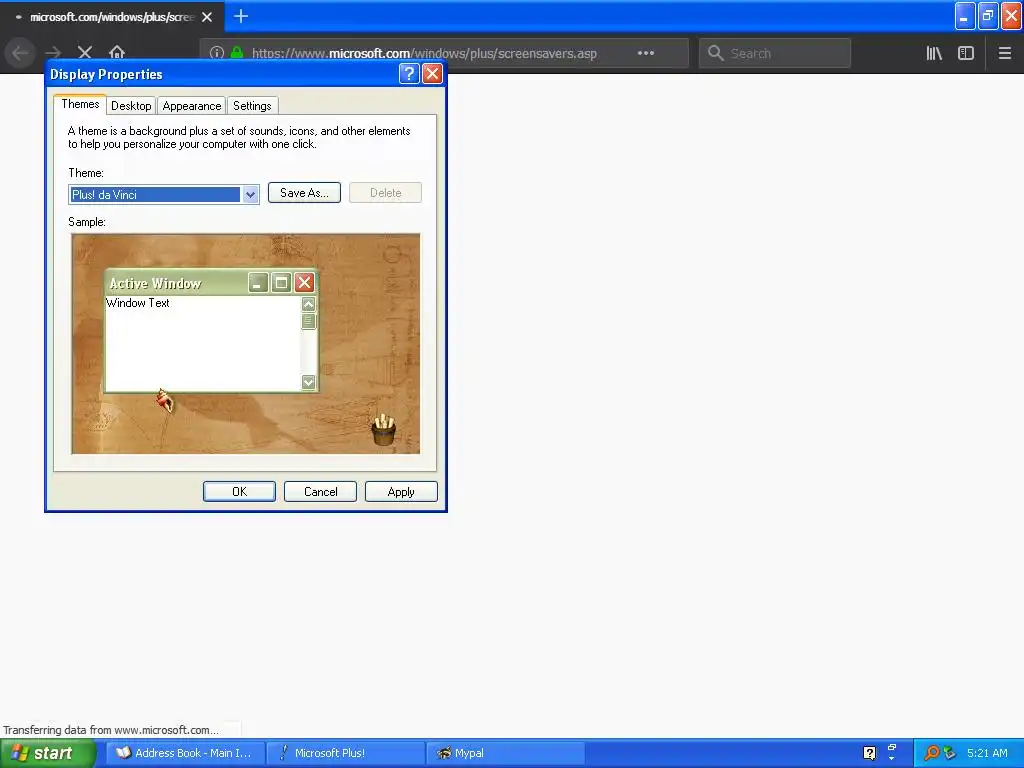Click the help question icon in taskbar

pyautogui.click(x=869, y=753)
